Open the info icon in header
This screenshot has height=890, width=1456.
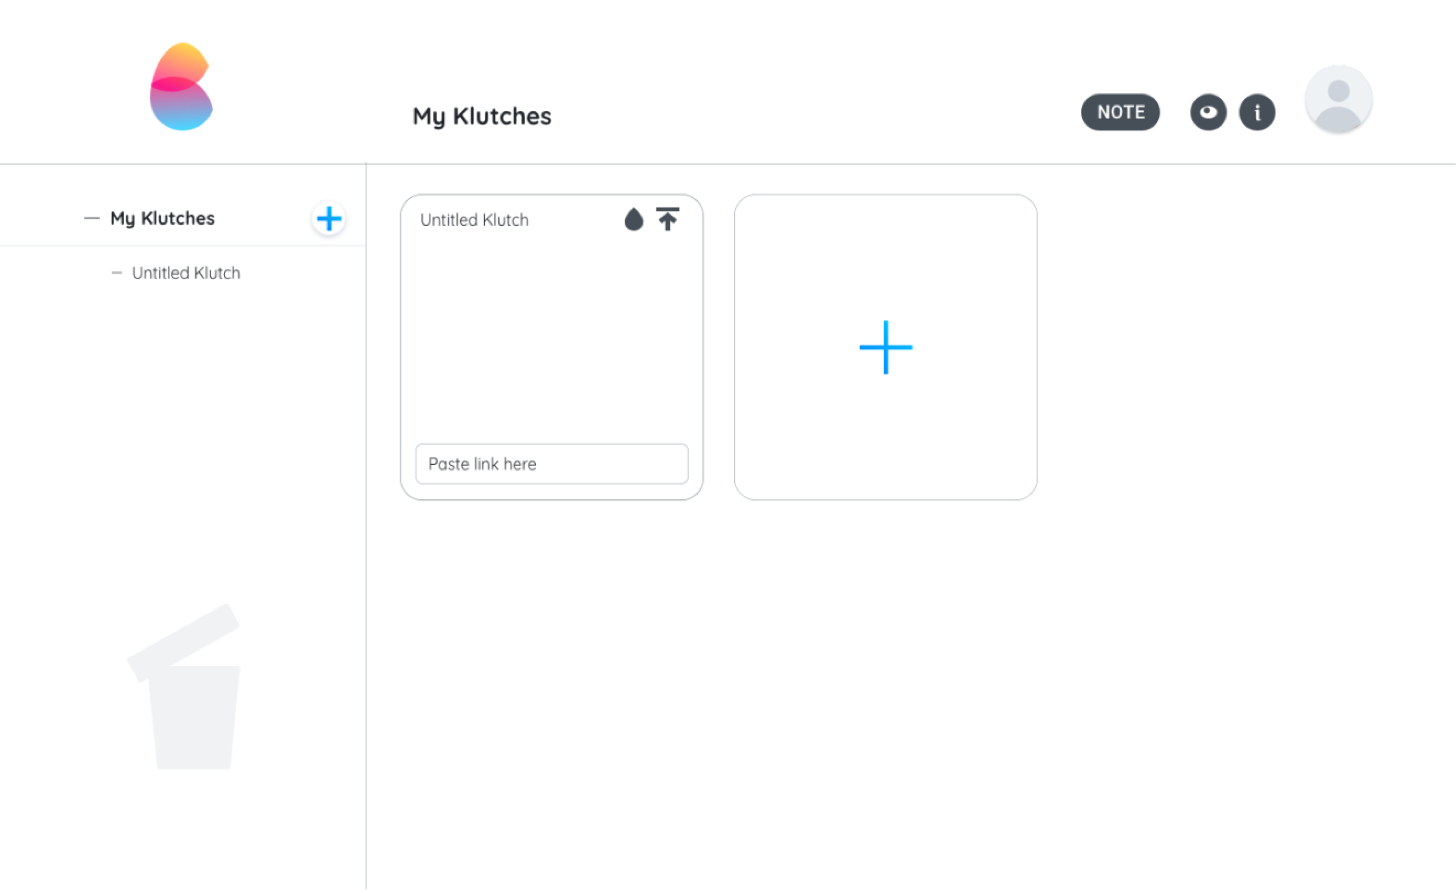click(1257, 112)
